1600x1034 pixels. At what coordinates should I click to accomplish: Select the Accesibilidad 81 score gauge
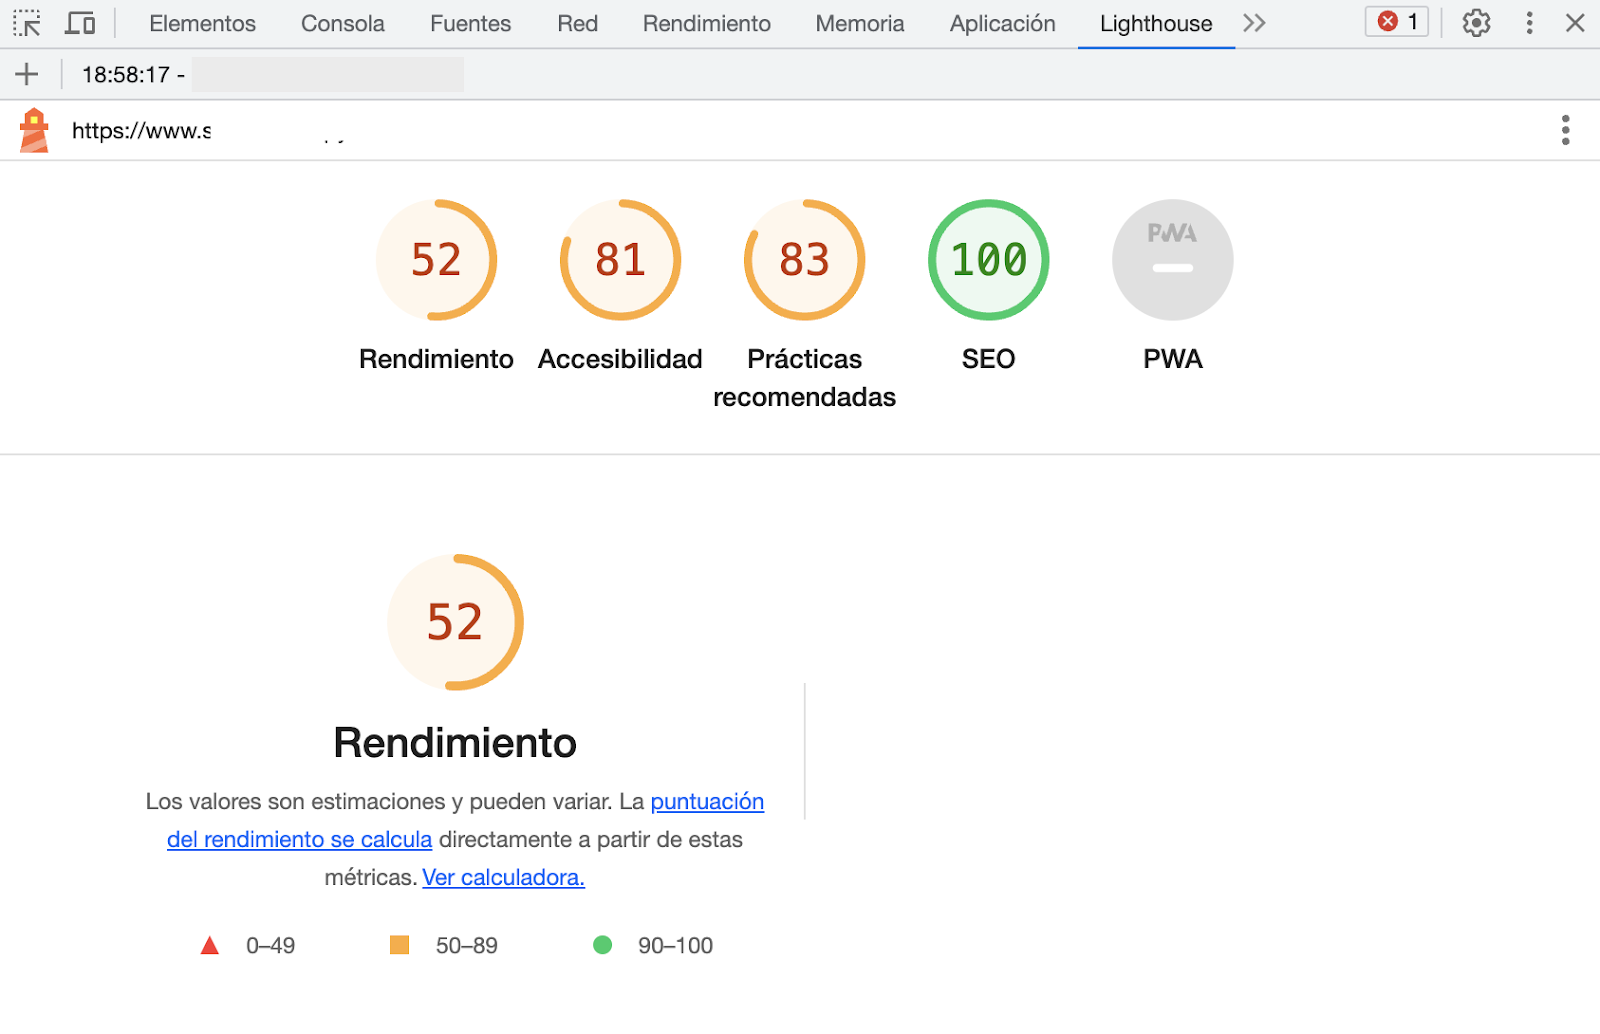pos(619,259)
